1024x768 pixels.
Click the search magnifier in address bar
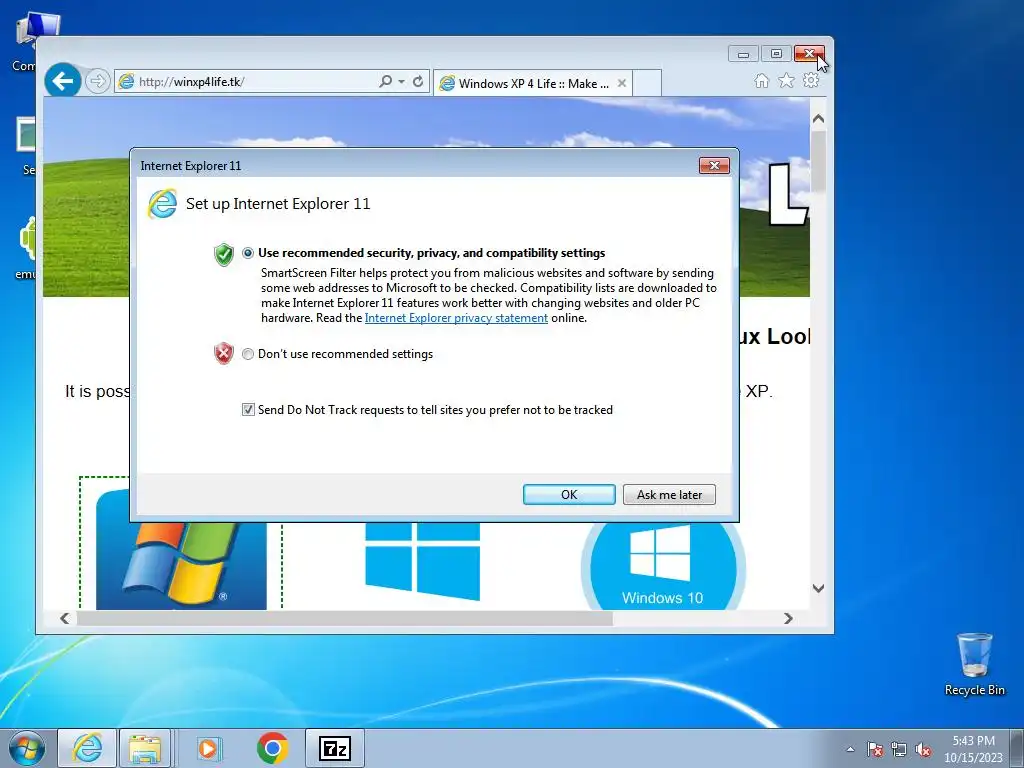pos(385,81)
